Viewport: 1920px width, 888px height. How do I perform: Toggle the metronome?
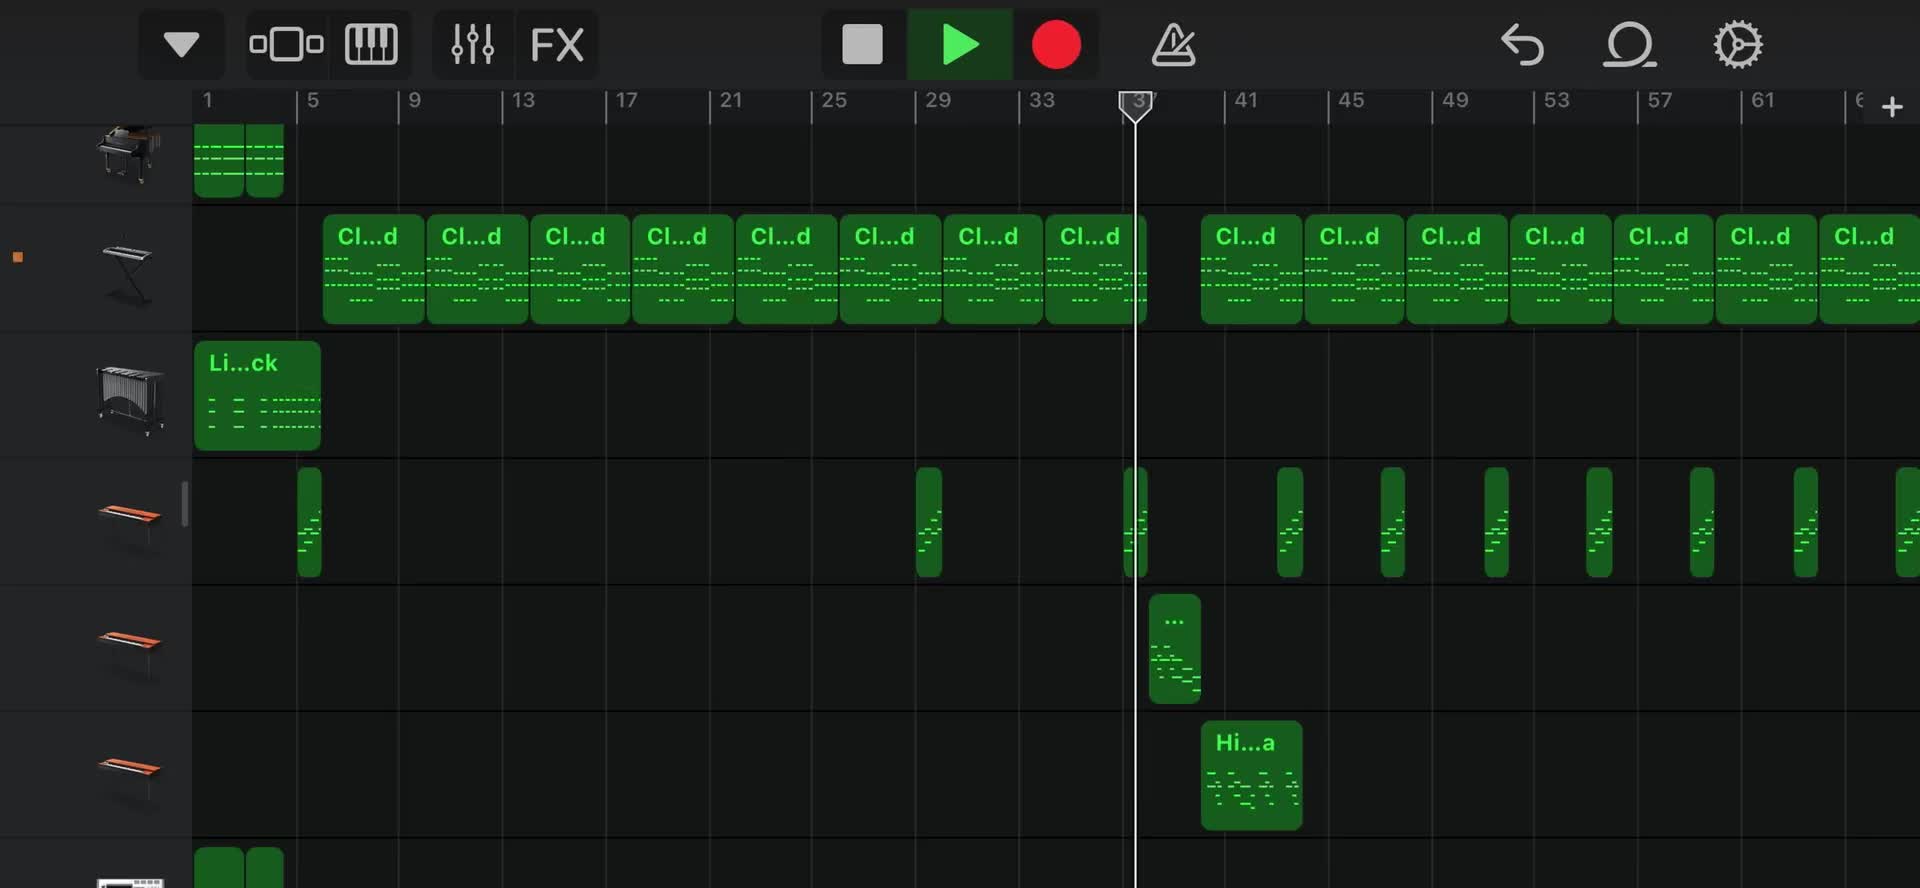coord(1173,45)
